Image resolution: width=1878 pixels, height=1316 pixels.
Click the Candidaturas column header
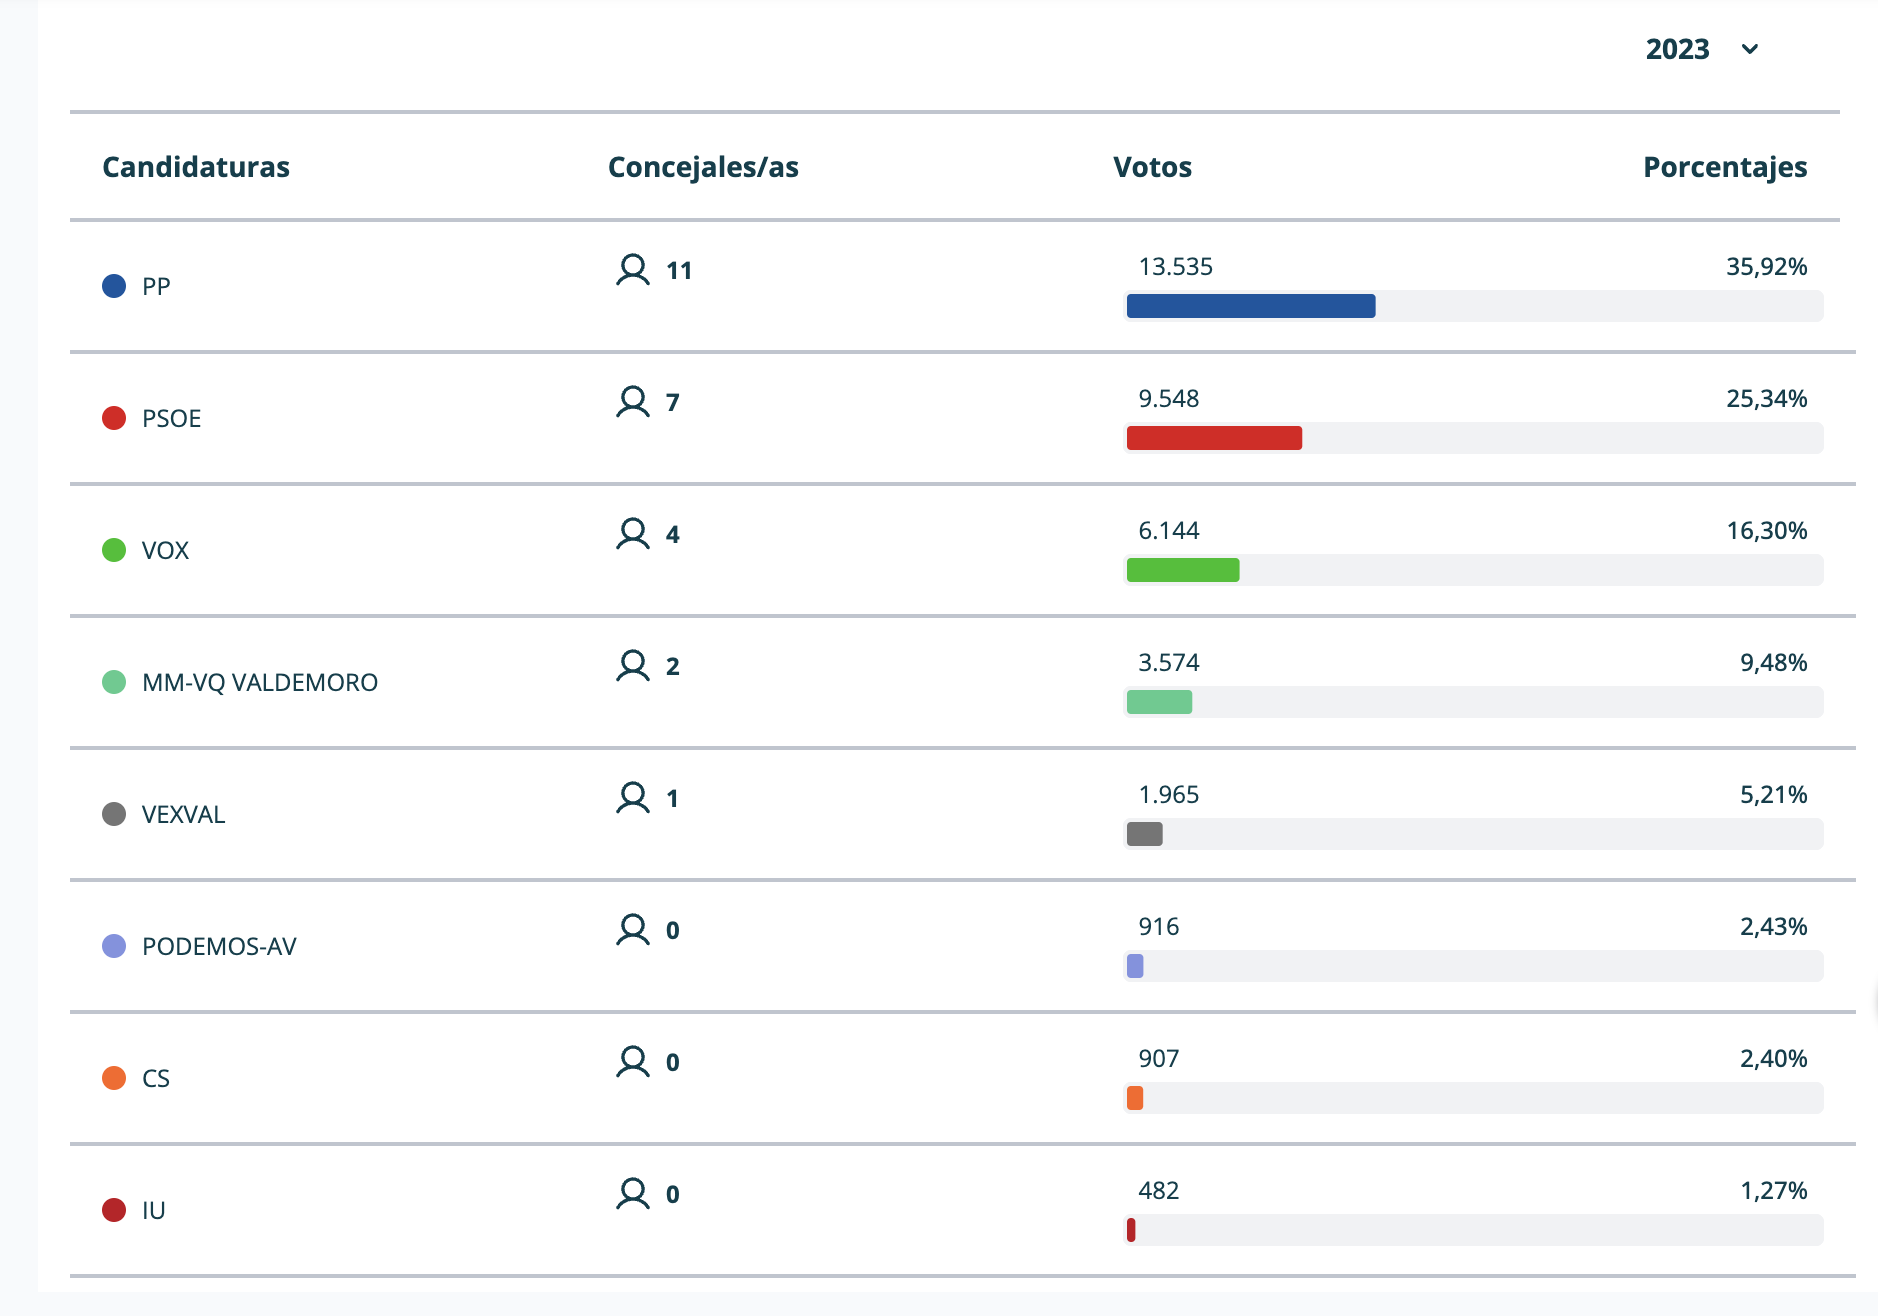point(196,167)
